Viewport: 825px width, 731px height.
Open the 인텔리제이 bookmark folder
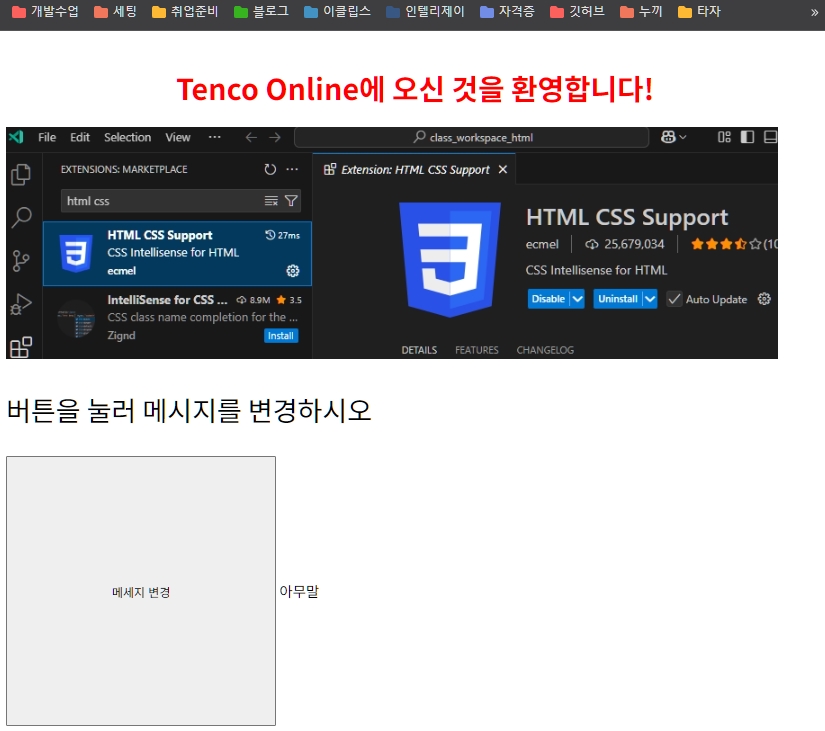425,12
